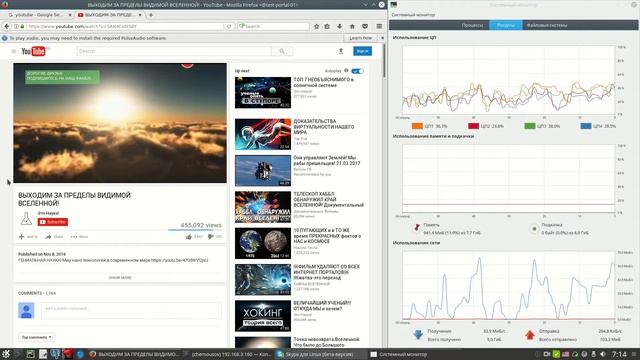Image resolution: width=640 pixels, height=360 pixels.
Task: Open the Earth and Moon video thumbnail
Action: click(263, 243)
